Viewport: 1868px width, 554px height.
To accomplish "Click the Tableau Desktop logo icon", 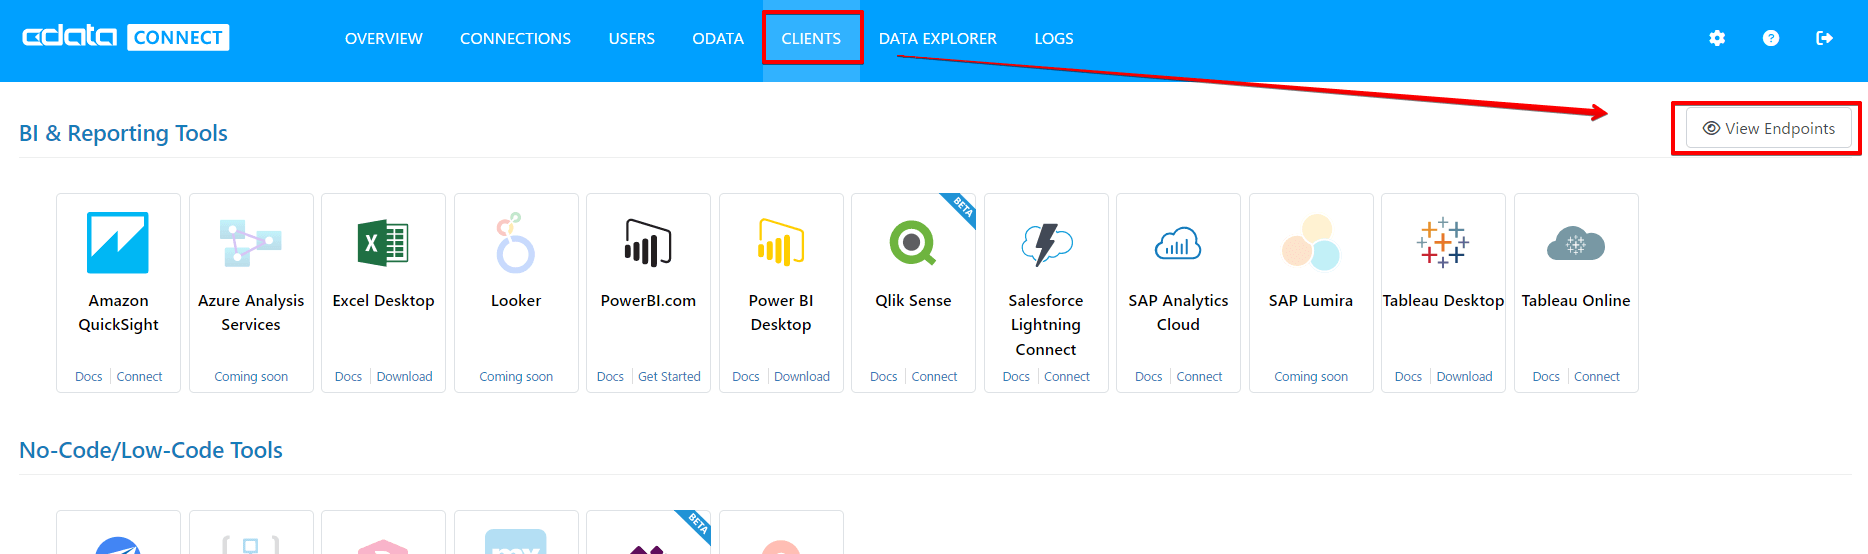I will [x=1443, y=243].
